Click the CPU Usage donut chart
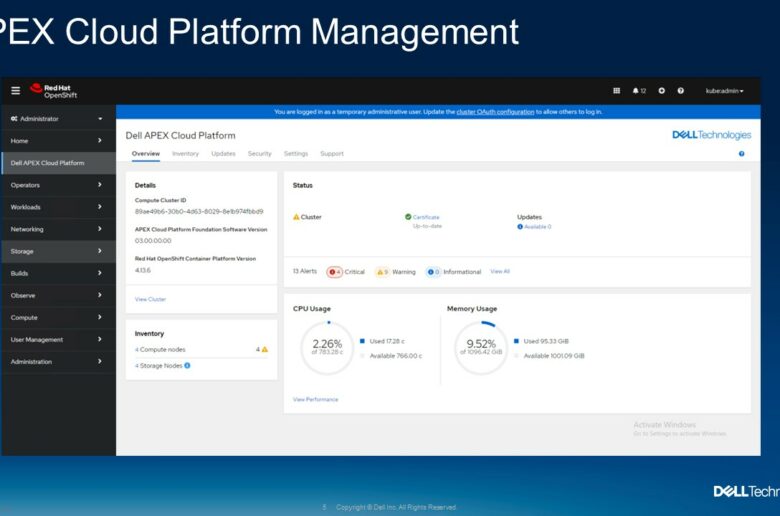The height and width of the screenshot is (516, 780). [327, 347]
